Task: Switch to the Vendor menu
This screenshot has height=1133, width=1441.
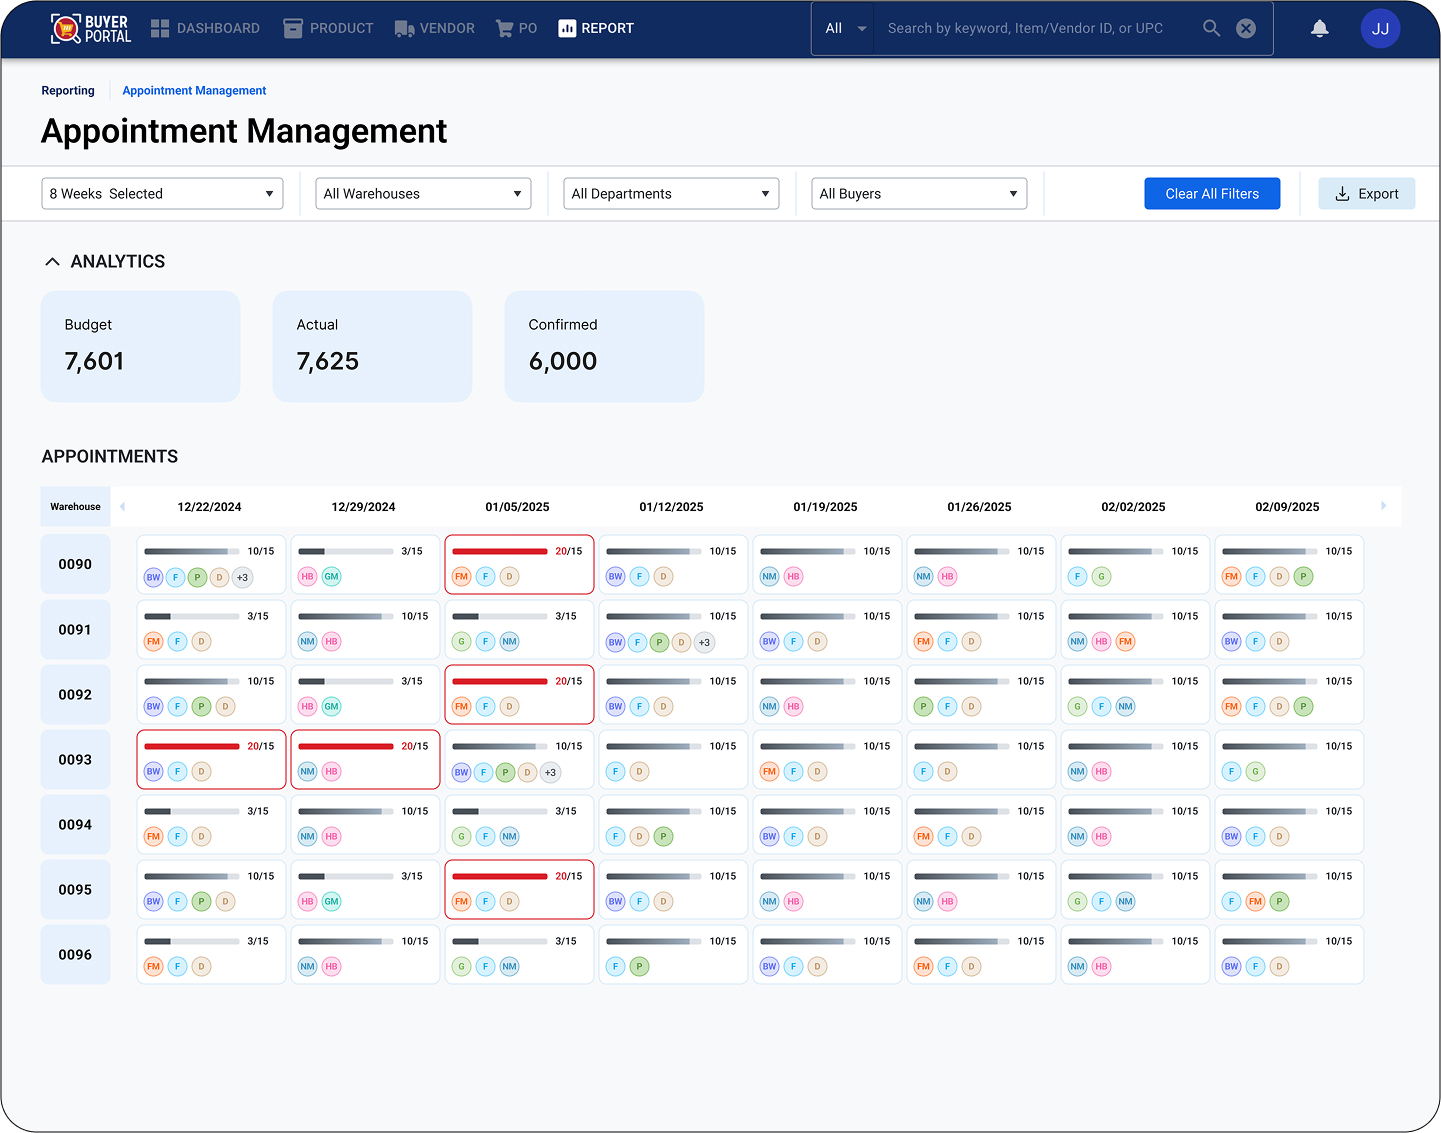Action: [434, 29]
